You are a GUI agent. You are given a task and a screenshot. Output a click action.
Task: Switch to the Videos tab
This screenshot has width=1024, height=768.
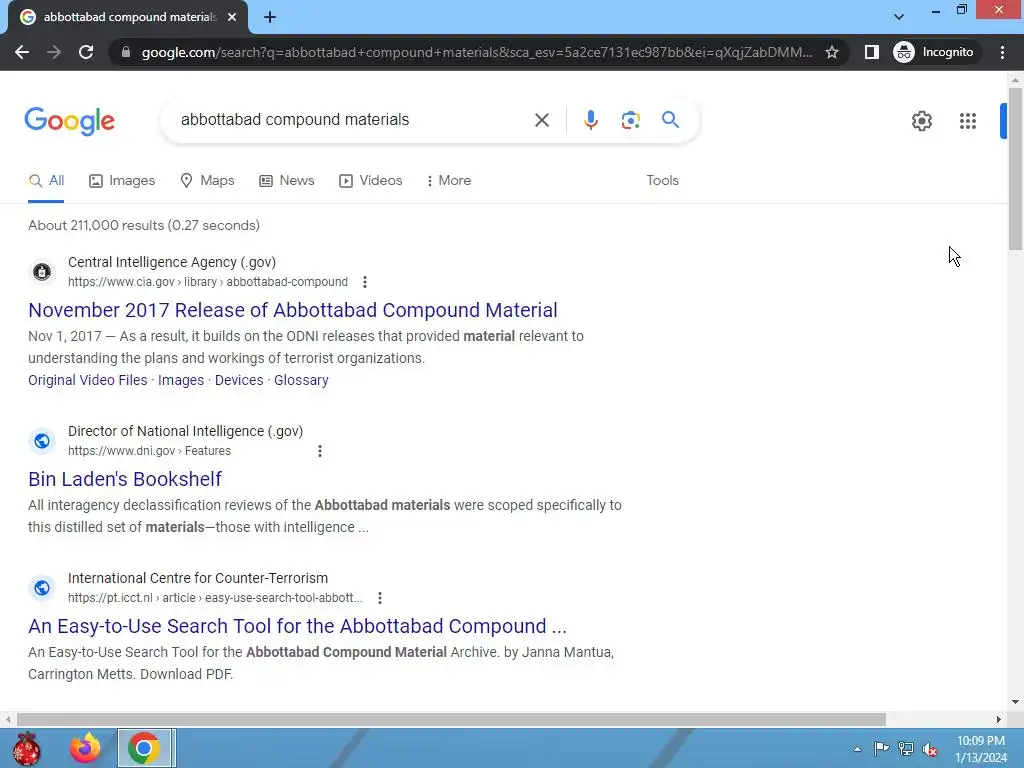pyautogui.click(x=370, y=181)
